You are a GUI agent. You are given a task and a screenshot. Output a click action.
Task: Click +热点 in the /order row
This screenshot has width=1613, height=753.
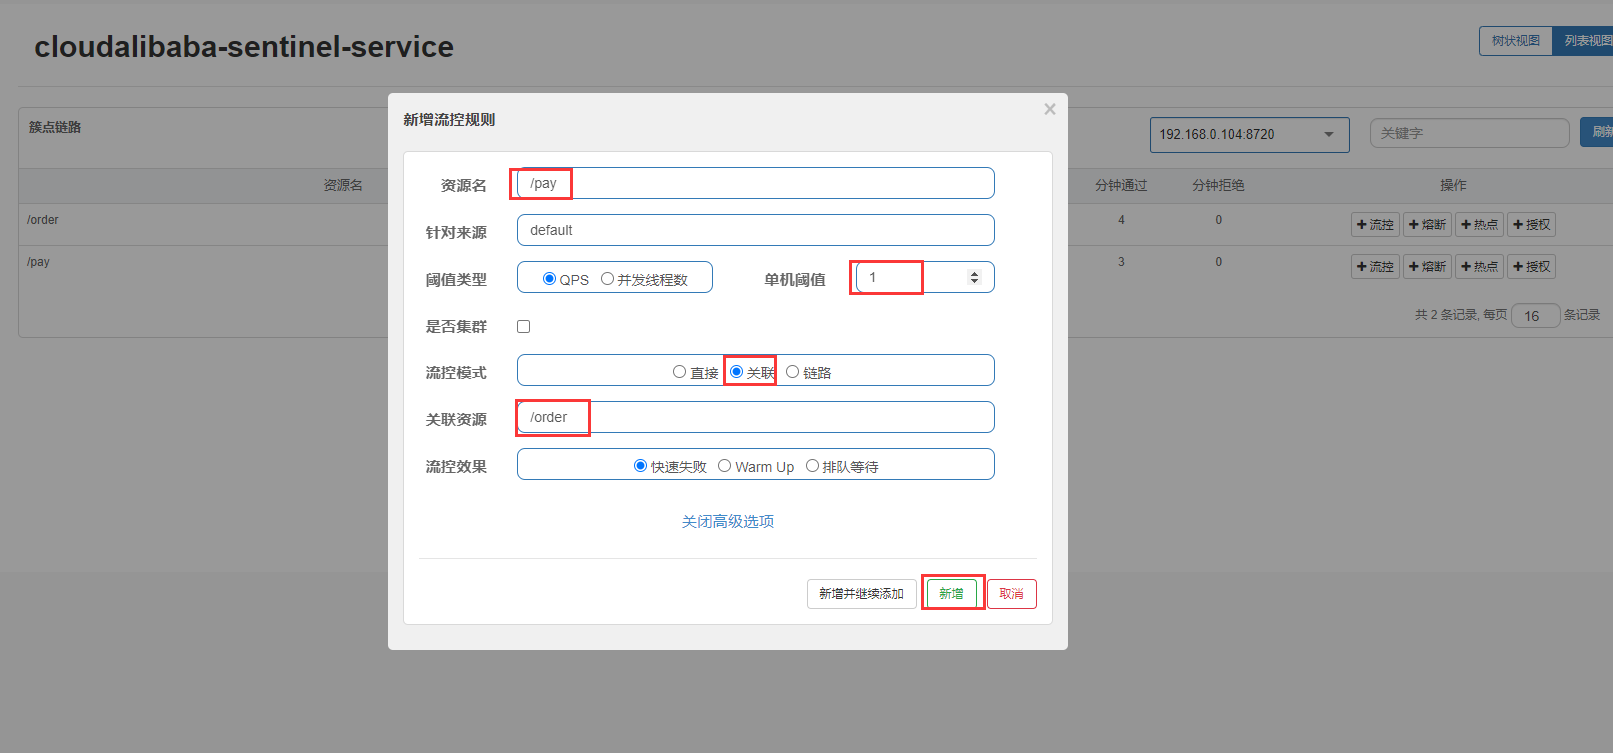pos(1479,225)
